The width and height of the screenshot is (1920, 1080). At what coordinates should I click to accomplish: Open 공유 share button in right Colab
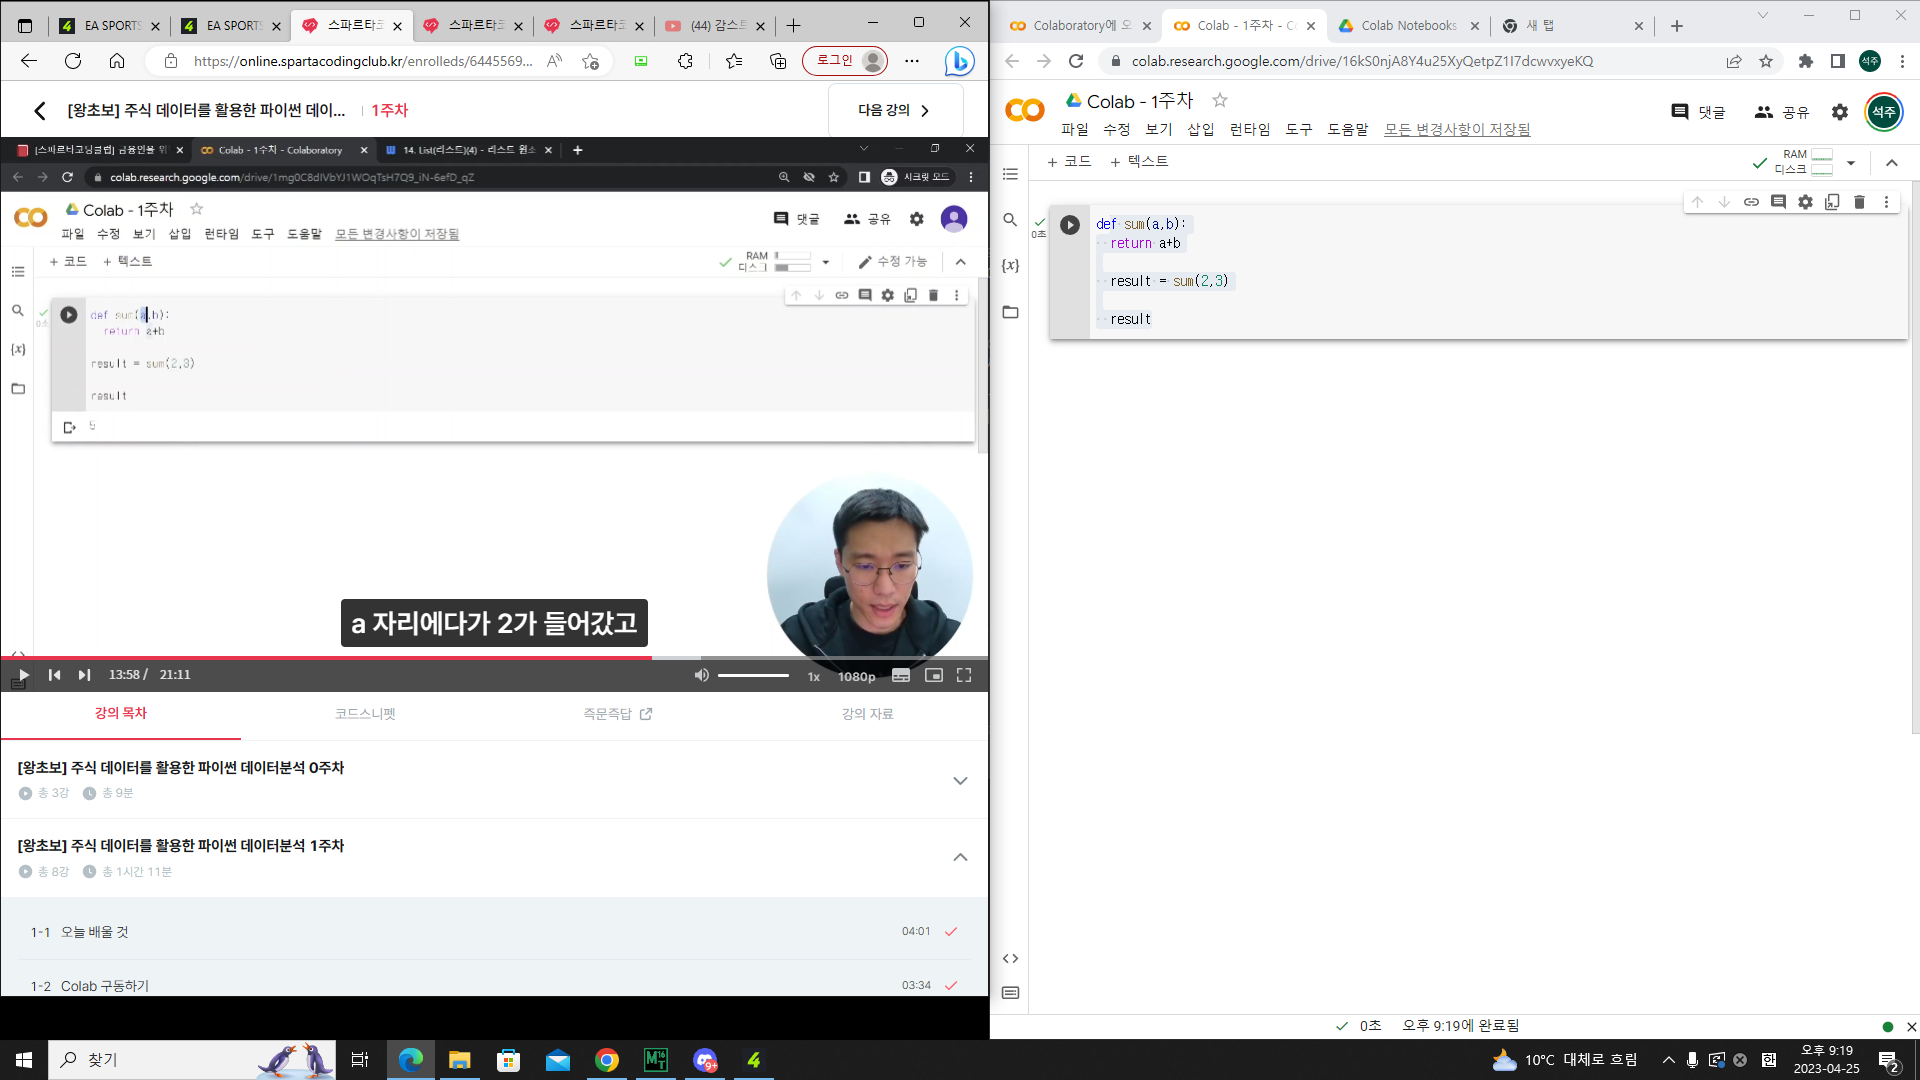click(x=1782, y=112)
